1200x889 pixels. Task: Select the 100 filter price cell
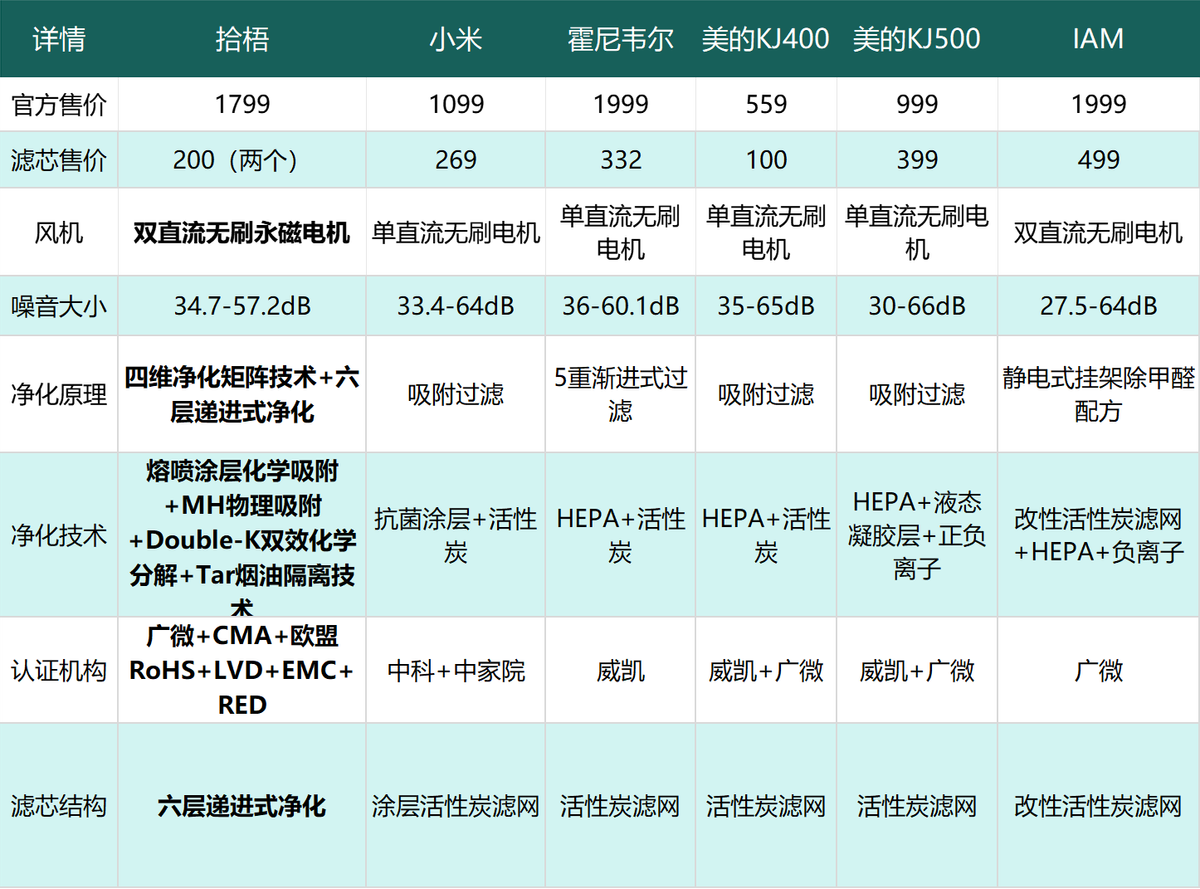(766, 160)
